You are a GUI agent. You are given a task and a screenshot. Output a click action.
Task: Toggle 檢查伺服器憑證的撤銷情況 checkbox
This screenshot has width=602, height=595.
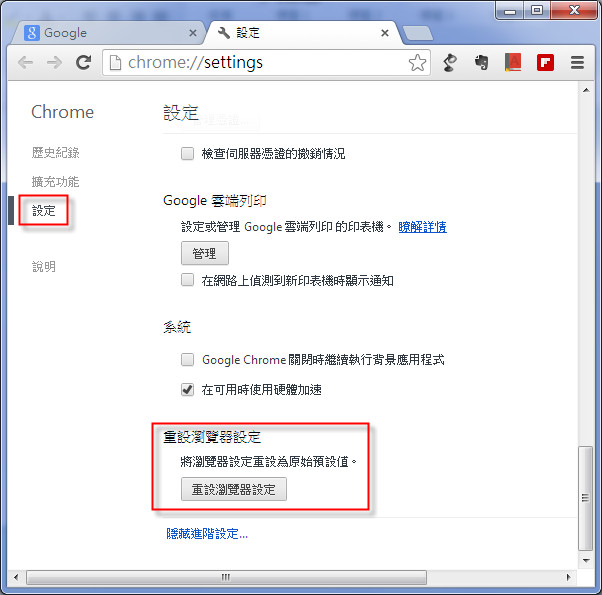click(187, 154)
